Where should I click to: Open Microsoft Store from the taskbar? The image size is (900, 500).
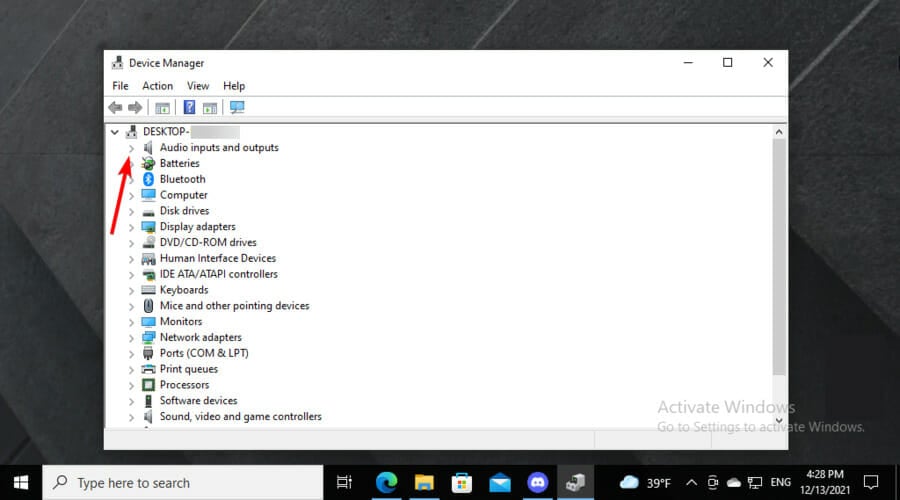pyautogui.click(x=461, y=483)
